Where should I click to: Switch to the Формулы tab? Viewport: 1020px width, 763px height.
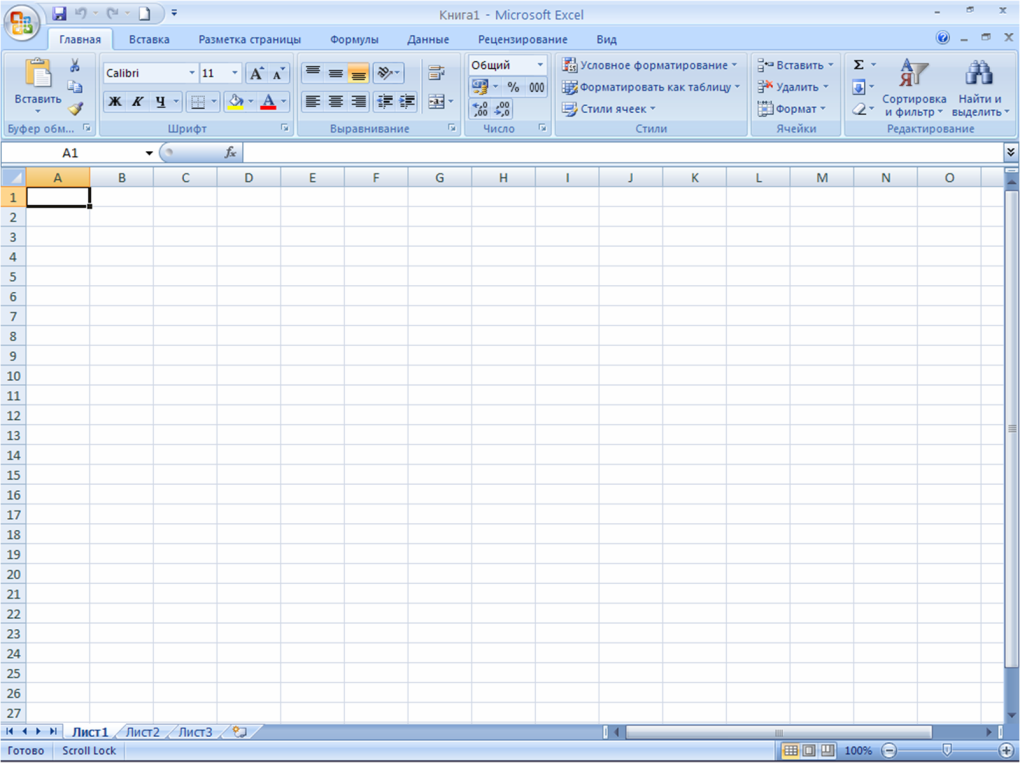354,40
